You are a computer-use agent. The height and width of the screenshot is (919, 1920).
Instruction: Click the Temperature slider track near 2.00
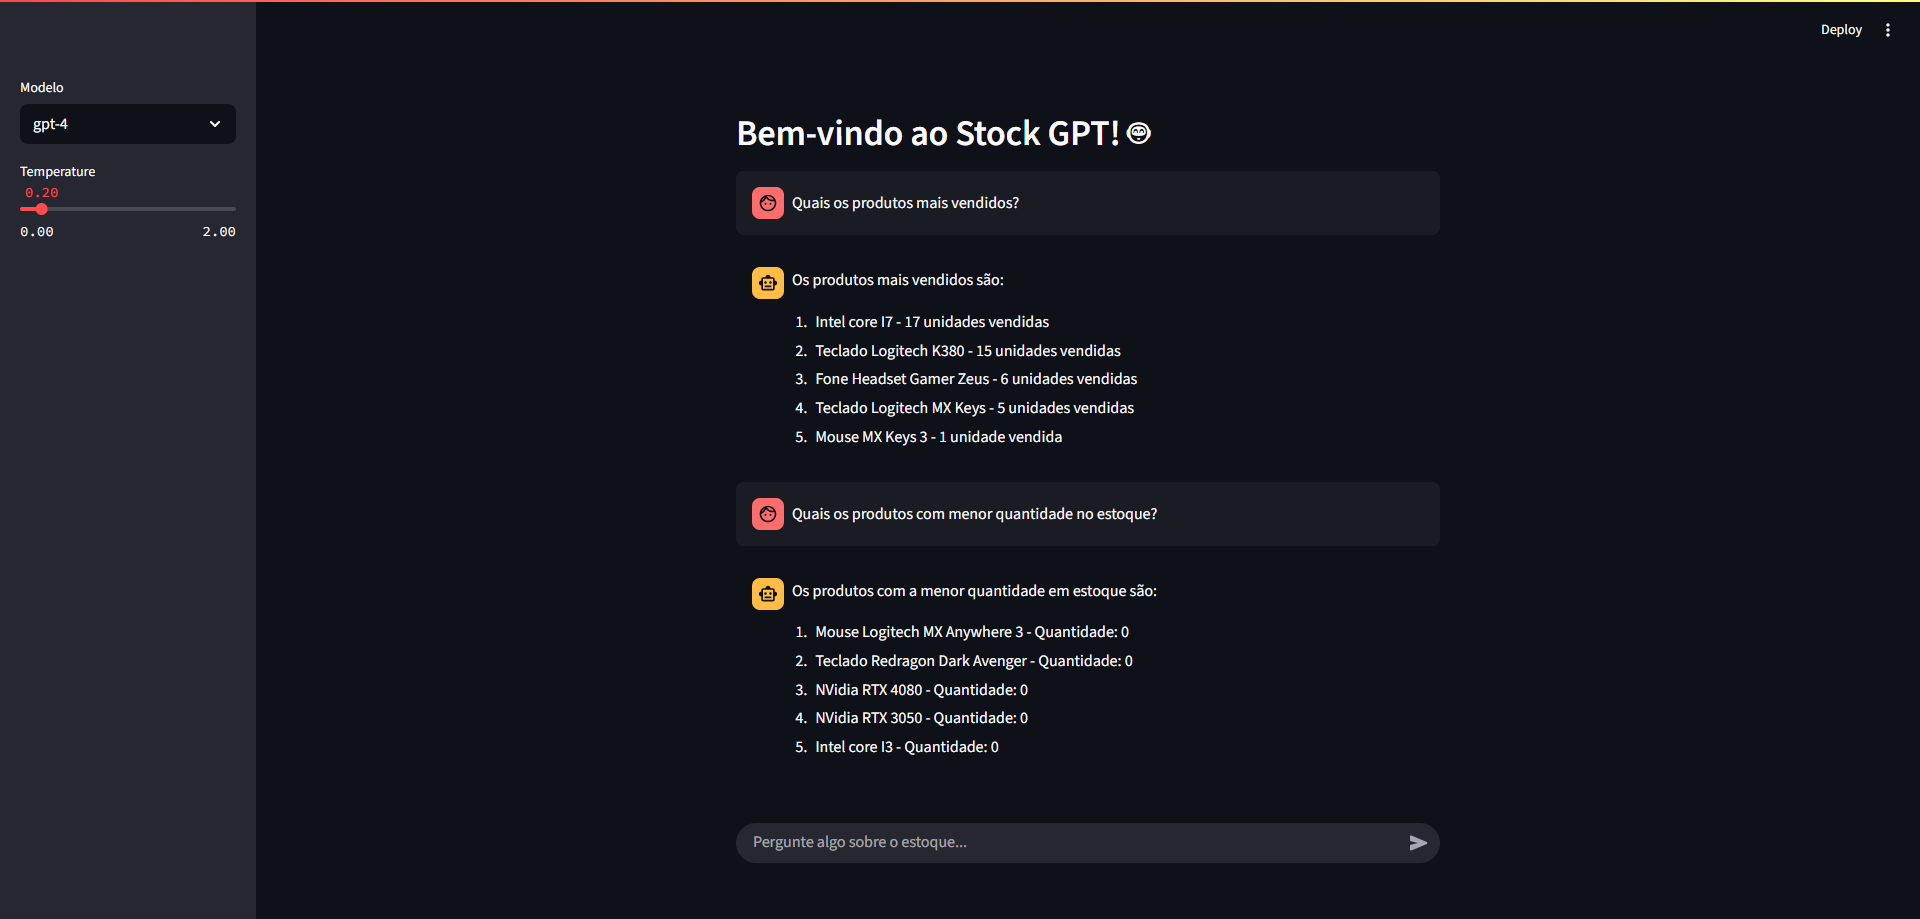pos(228,209)
